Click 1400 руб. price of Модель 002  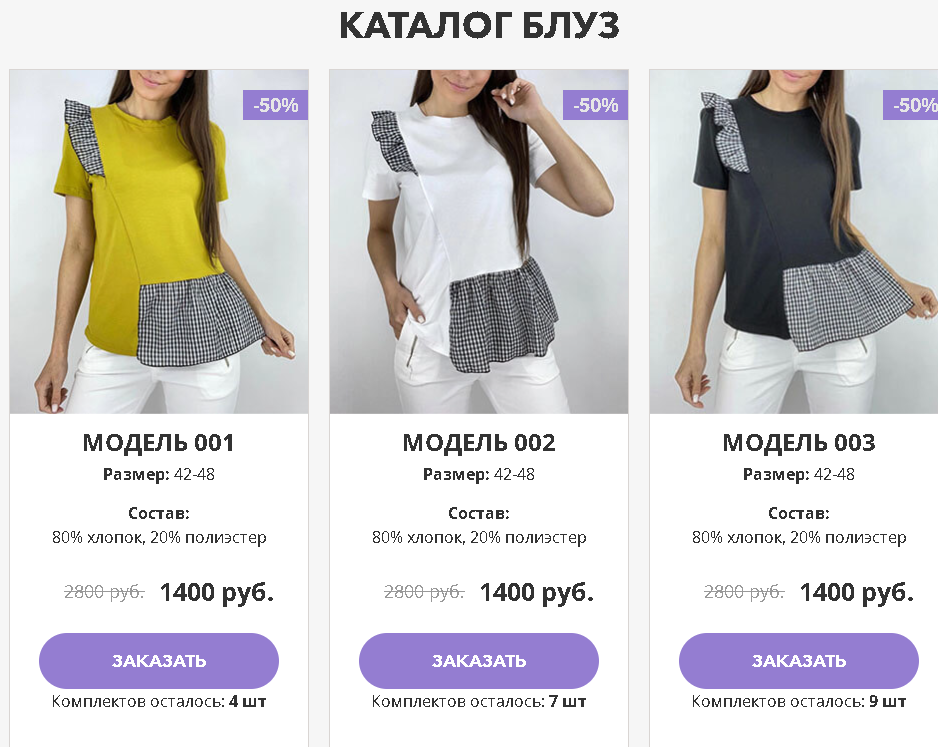(537, 593)
